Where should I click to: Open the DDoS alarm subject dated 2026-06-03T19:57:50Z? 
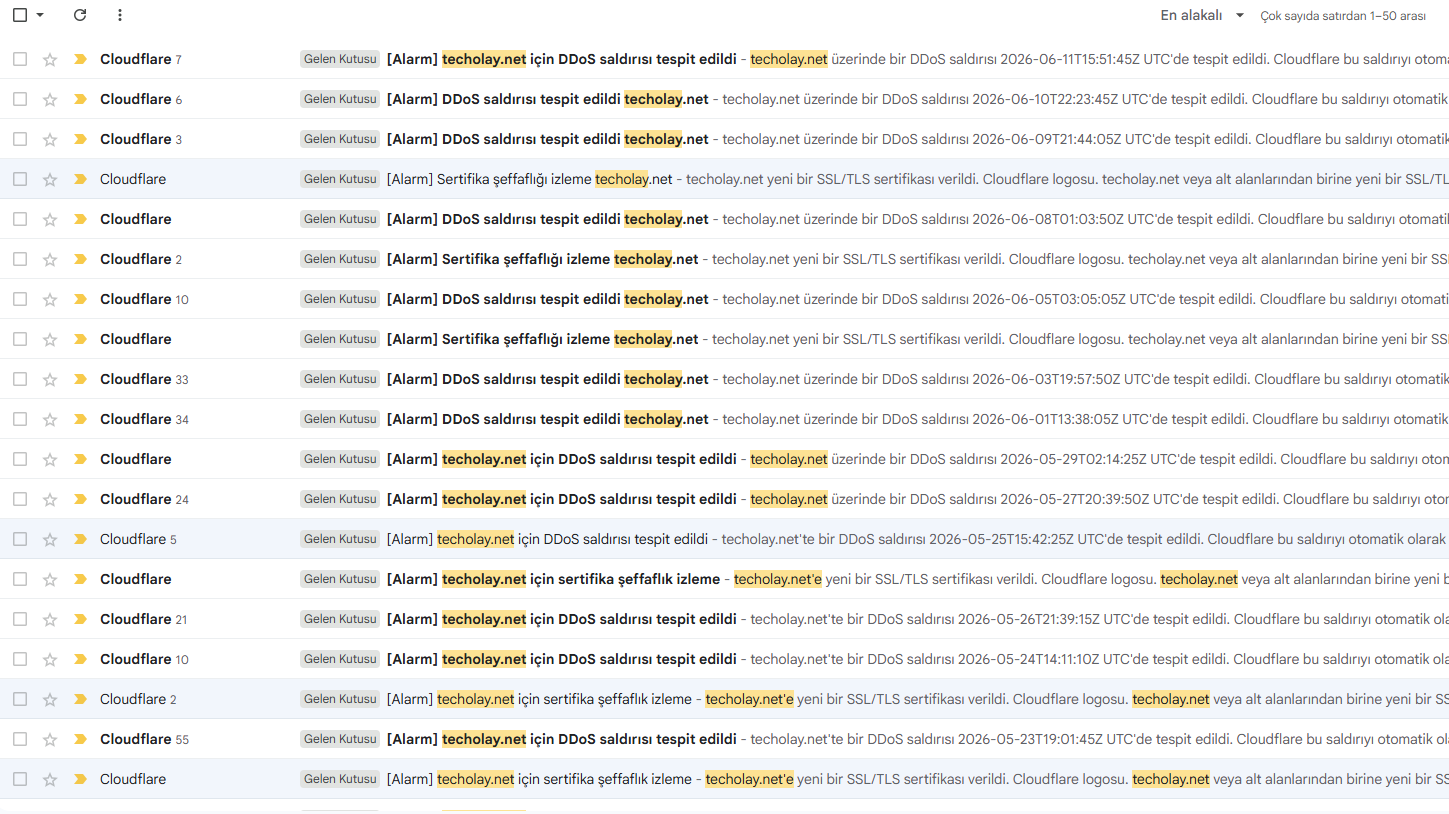pos(548,379)
